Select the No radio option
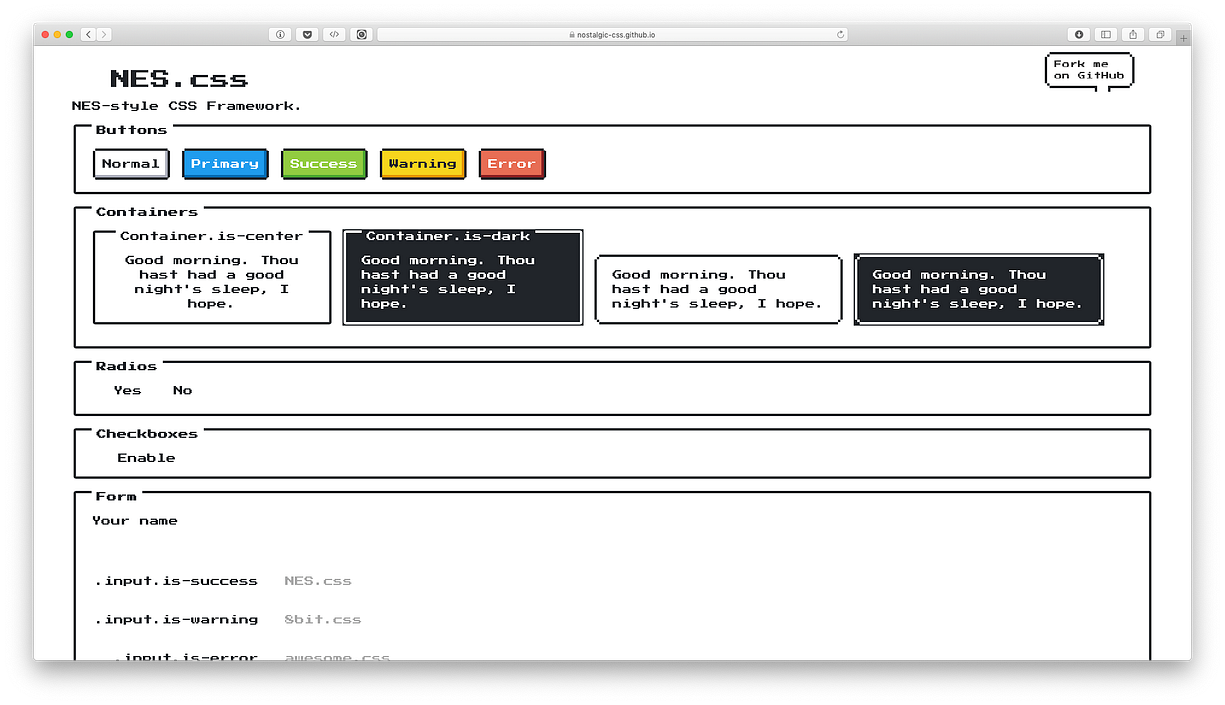The height and width of the screenshot is (705, 1225). 182,391
